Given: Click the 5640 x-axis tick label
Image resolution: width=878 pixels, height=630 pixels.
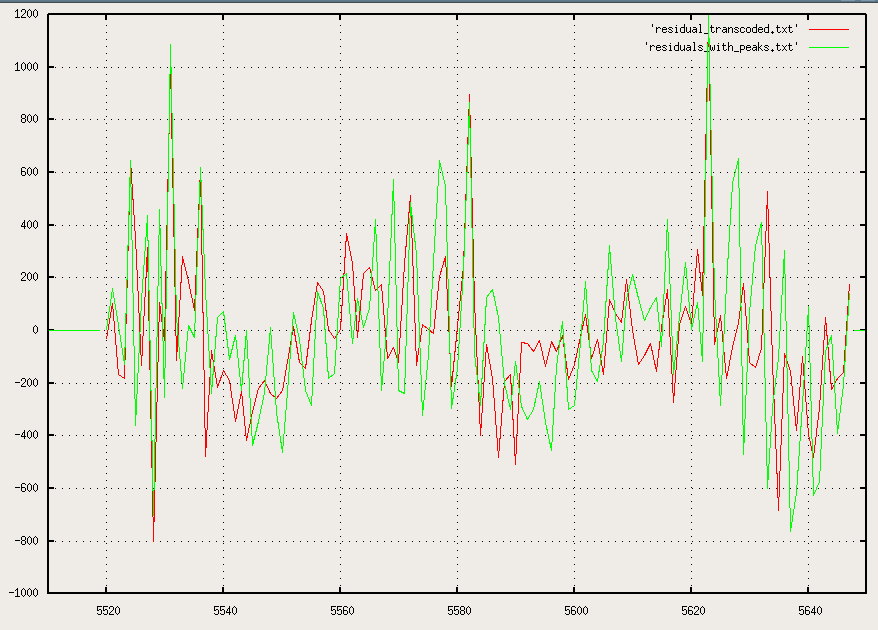Looking at the screenshot, I should click(809, 609).
